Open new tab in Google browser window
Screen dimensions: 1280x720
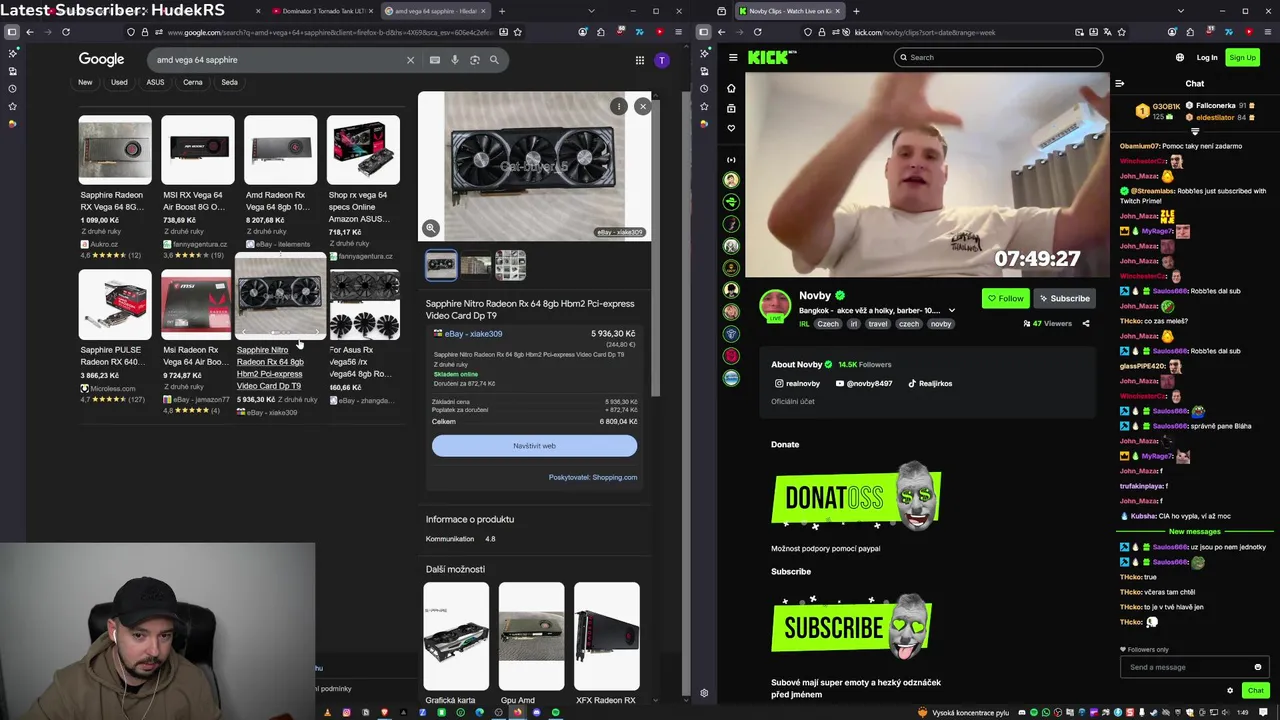(x=502, y=11)
